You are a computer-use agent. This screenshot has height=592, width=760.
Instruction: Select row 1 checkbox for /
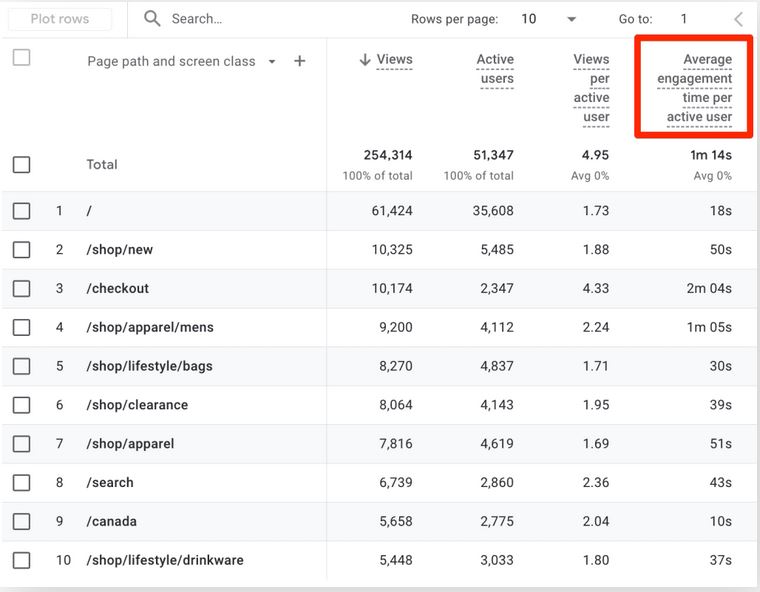[21, 211]
